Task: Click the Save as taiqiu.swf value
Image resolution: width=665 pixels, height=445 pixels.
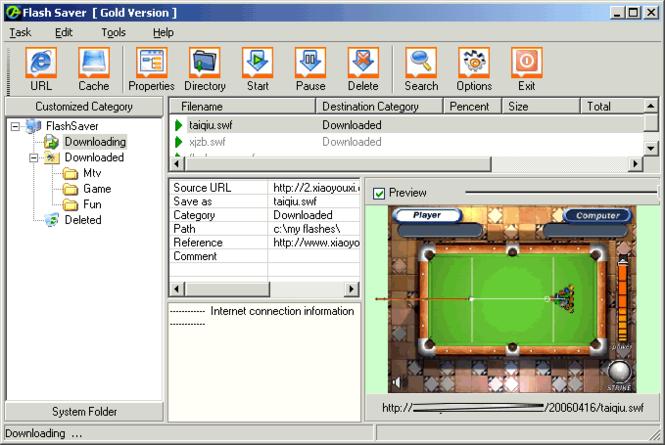Action: click(314, 201)
